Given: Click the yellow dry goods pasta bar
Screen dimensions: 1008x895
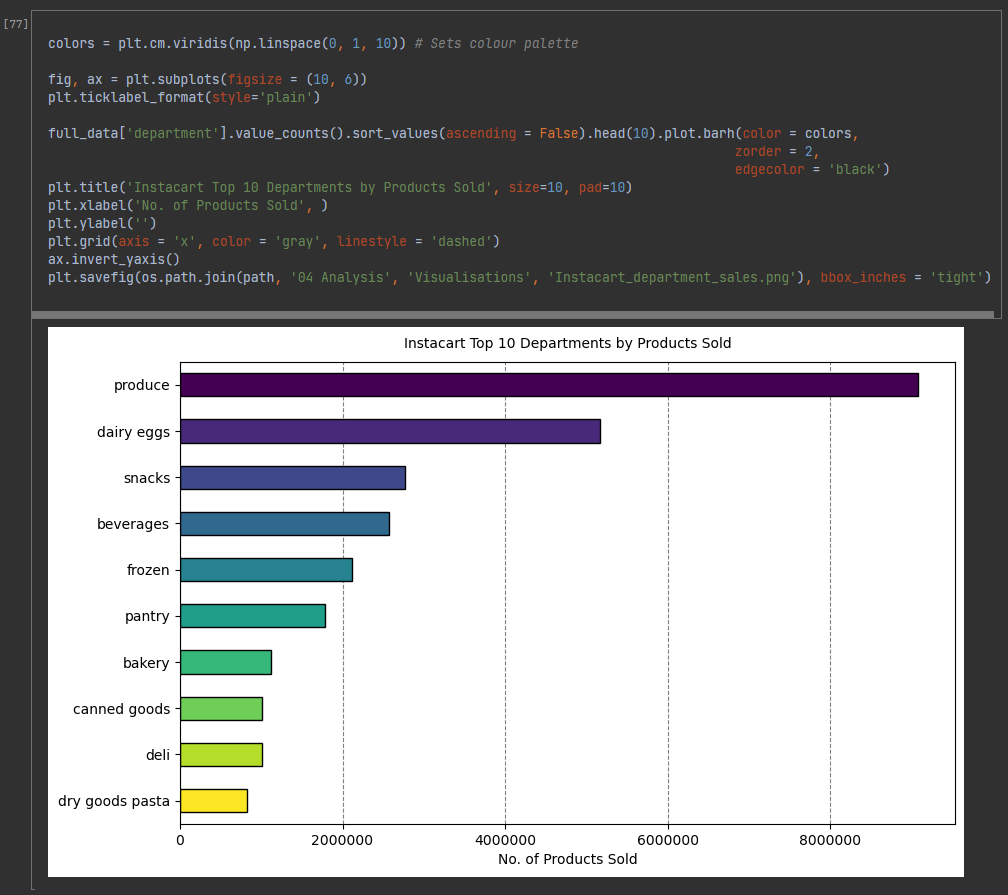Looking at the screenshot, I should click(x=214, y=801).
